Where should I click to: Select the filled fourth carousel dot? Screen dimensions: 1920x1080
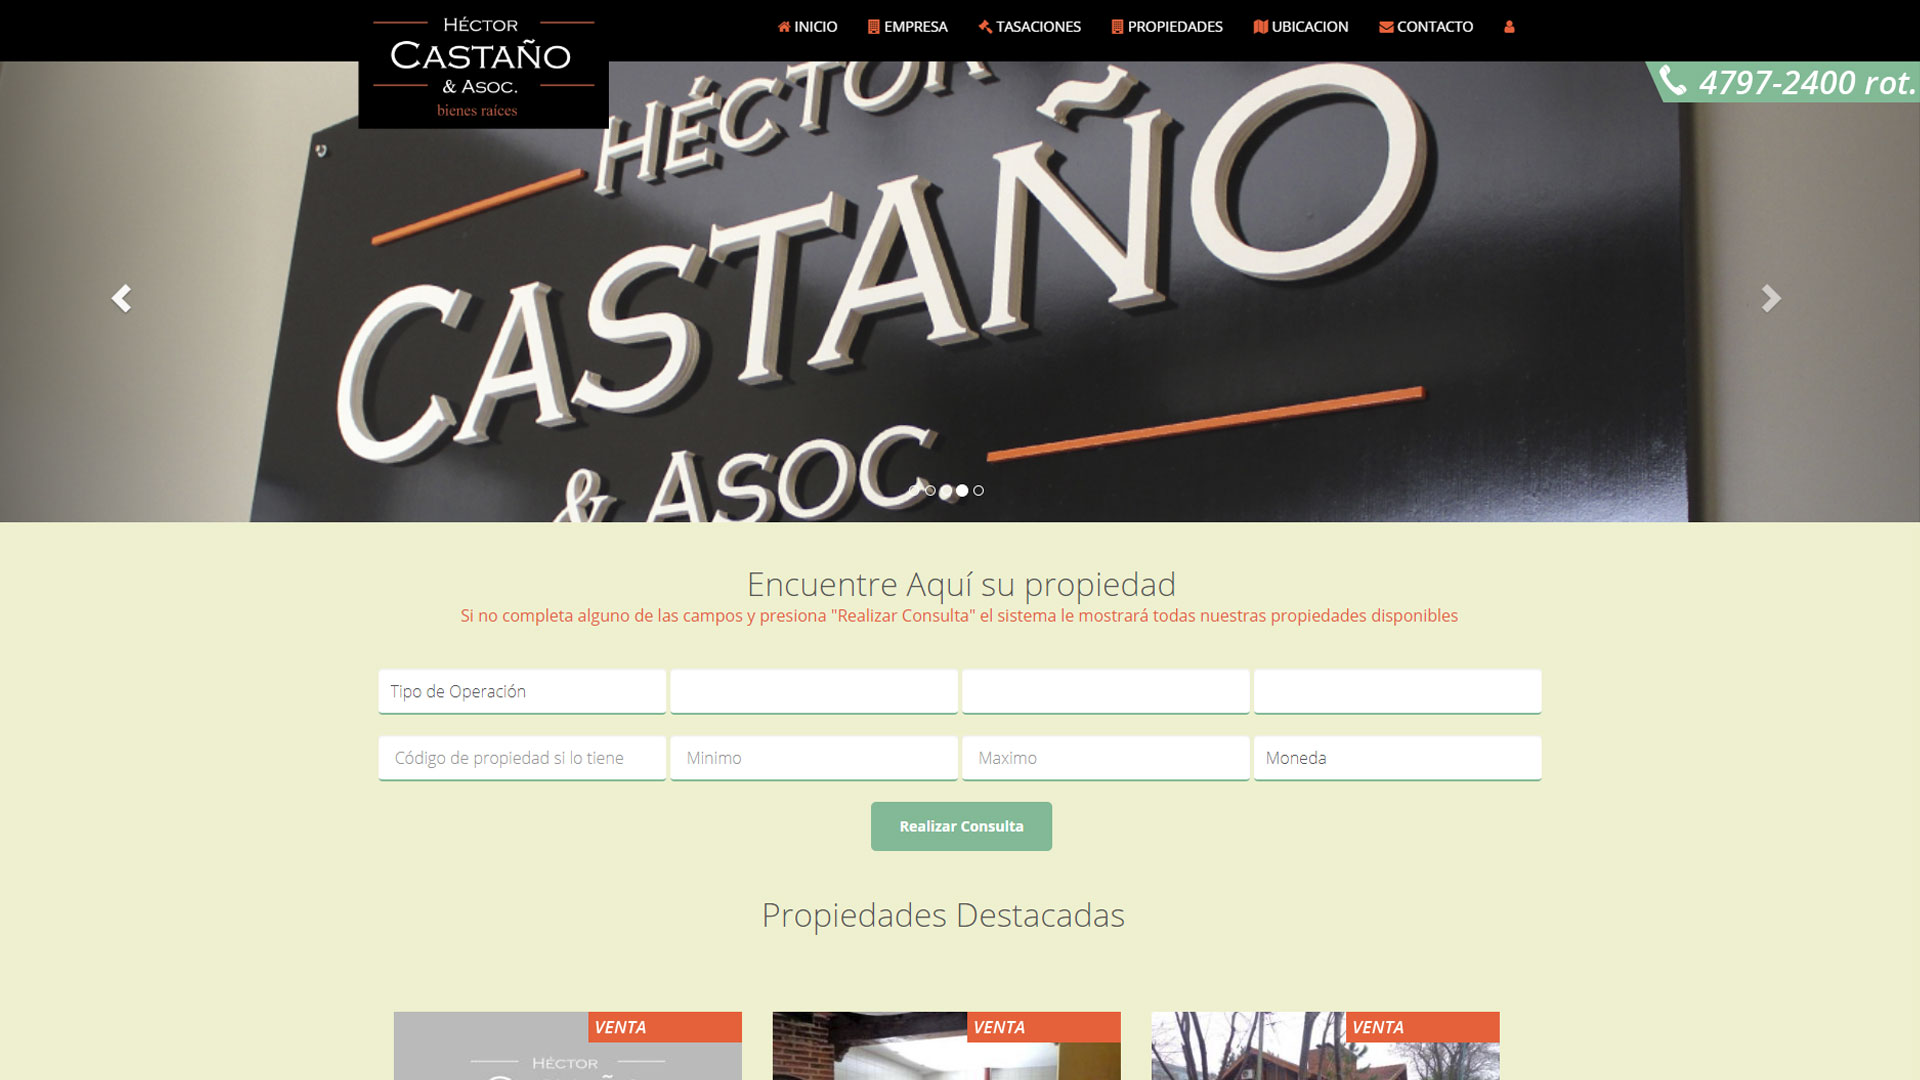coord(962,490)
